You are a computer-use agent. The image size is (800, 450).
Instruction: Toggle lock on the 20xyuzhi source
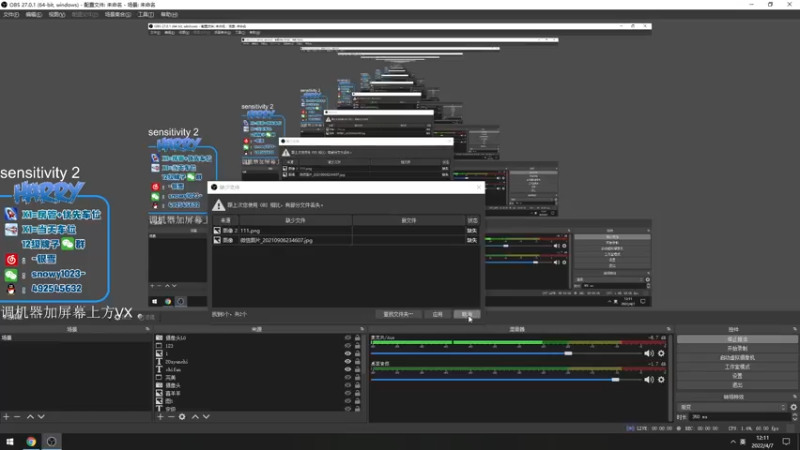[x=357, y=361]
